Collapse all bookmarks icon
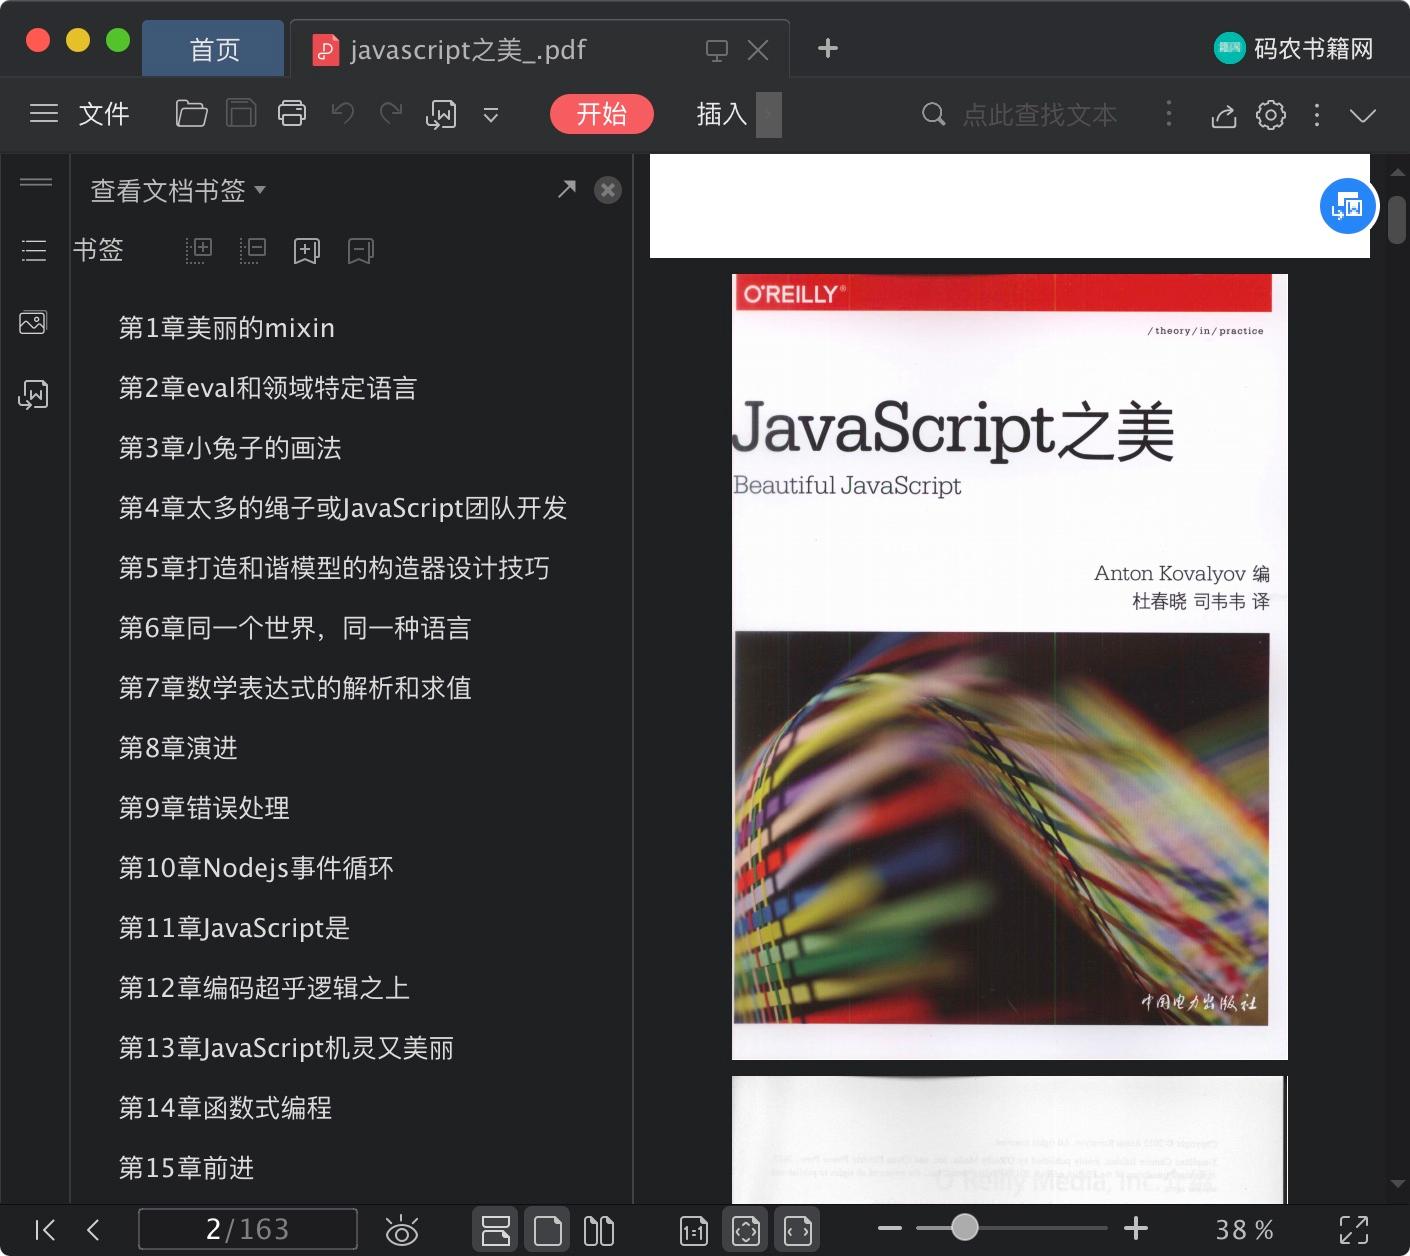 coord(253,250)
